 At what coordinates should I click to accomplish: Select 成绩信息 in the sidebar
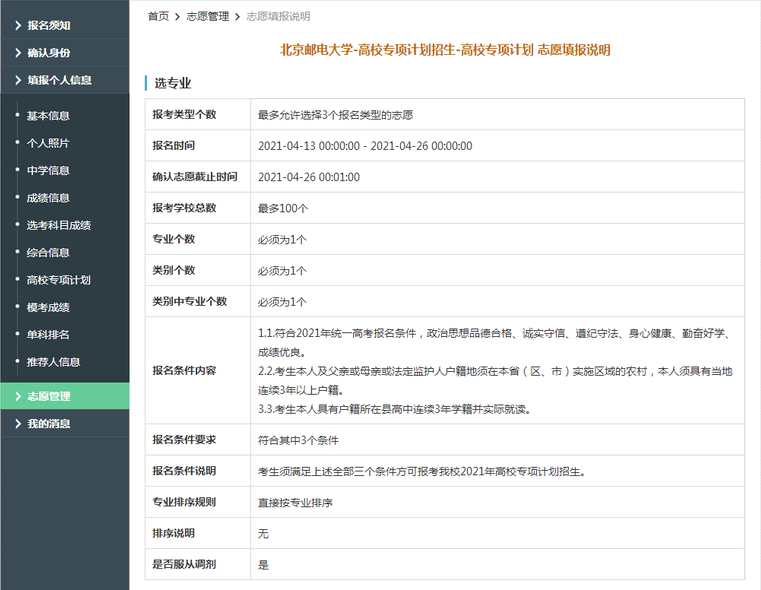click(48, 198)
